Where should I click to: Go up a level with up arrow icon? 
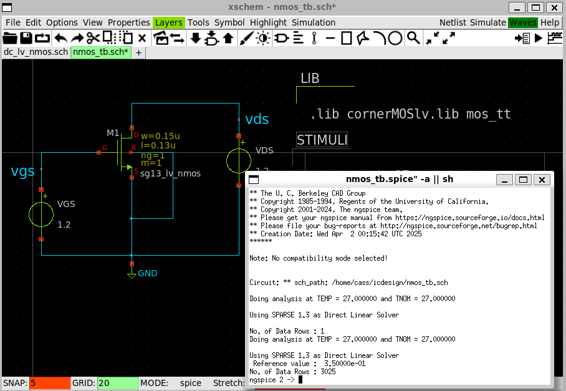[x=228, y=38]
